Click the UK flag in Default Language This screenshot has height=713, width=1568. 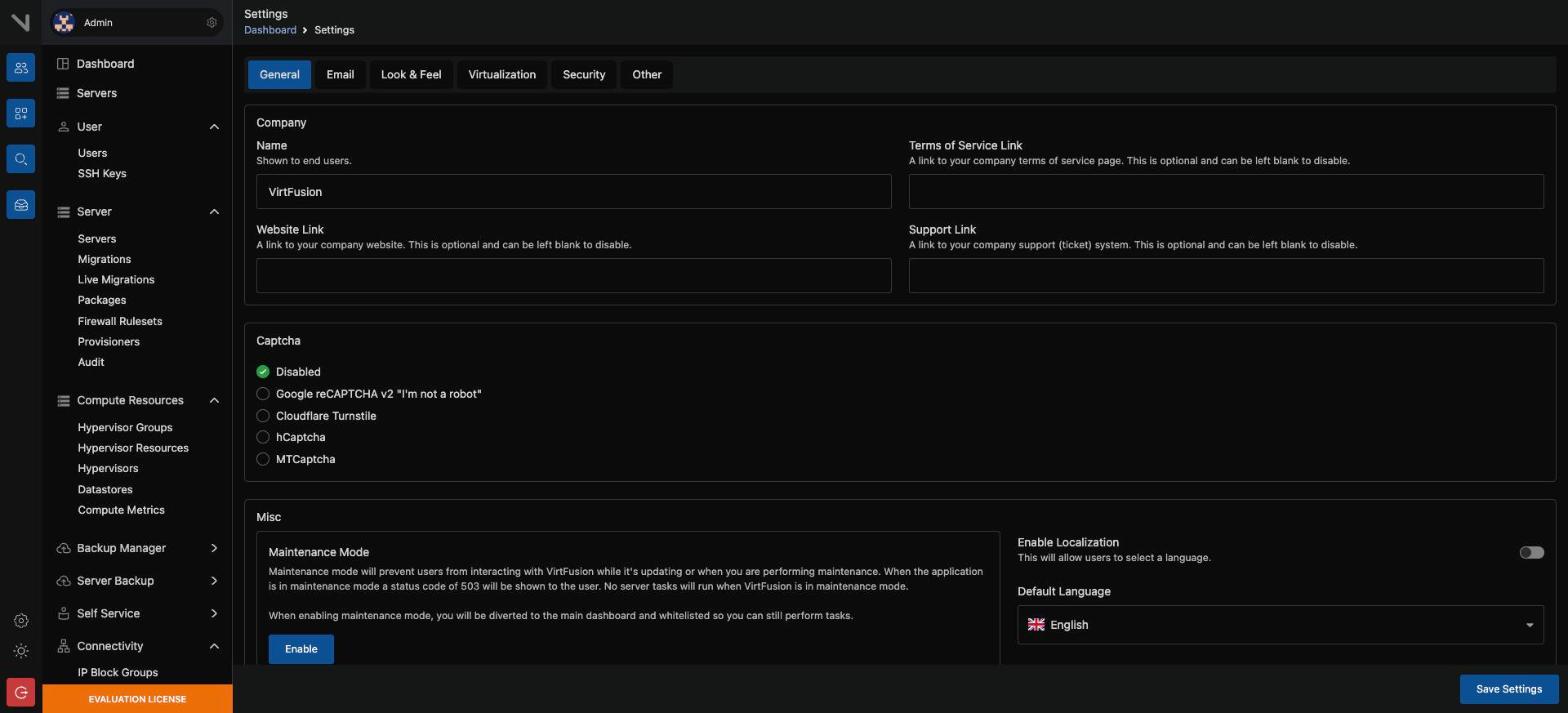(x=1036, y=625)
